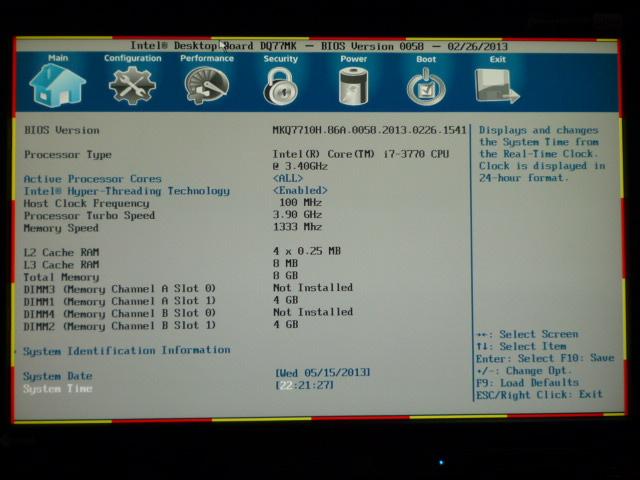Switch to the Security tab label
Image resolution: width=640 pixels, height=480 pixels.
[280, 59]
